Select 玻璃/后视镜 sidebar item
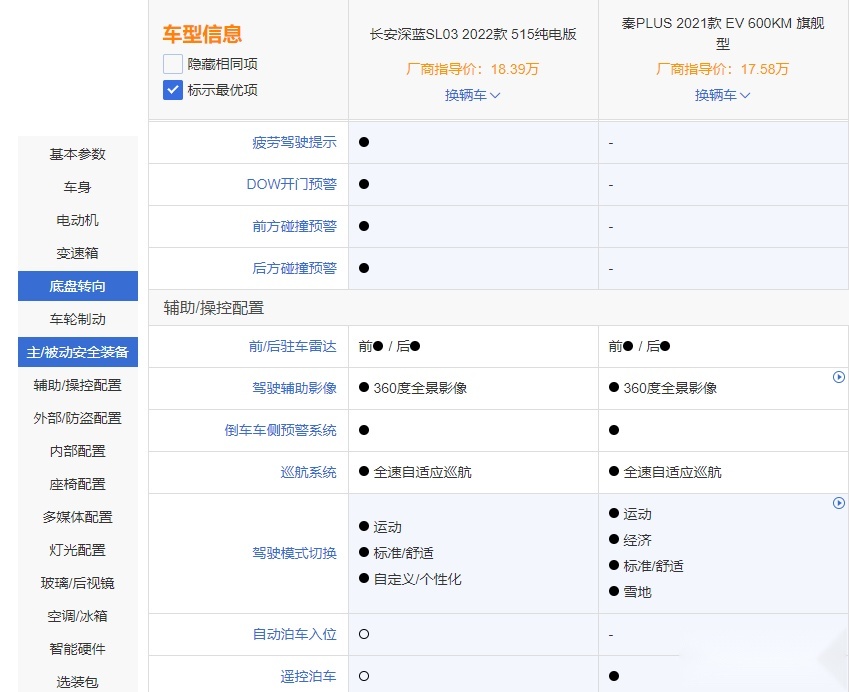 77,583
